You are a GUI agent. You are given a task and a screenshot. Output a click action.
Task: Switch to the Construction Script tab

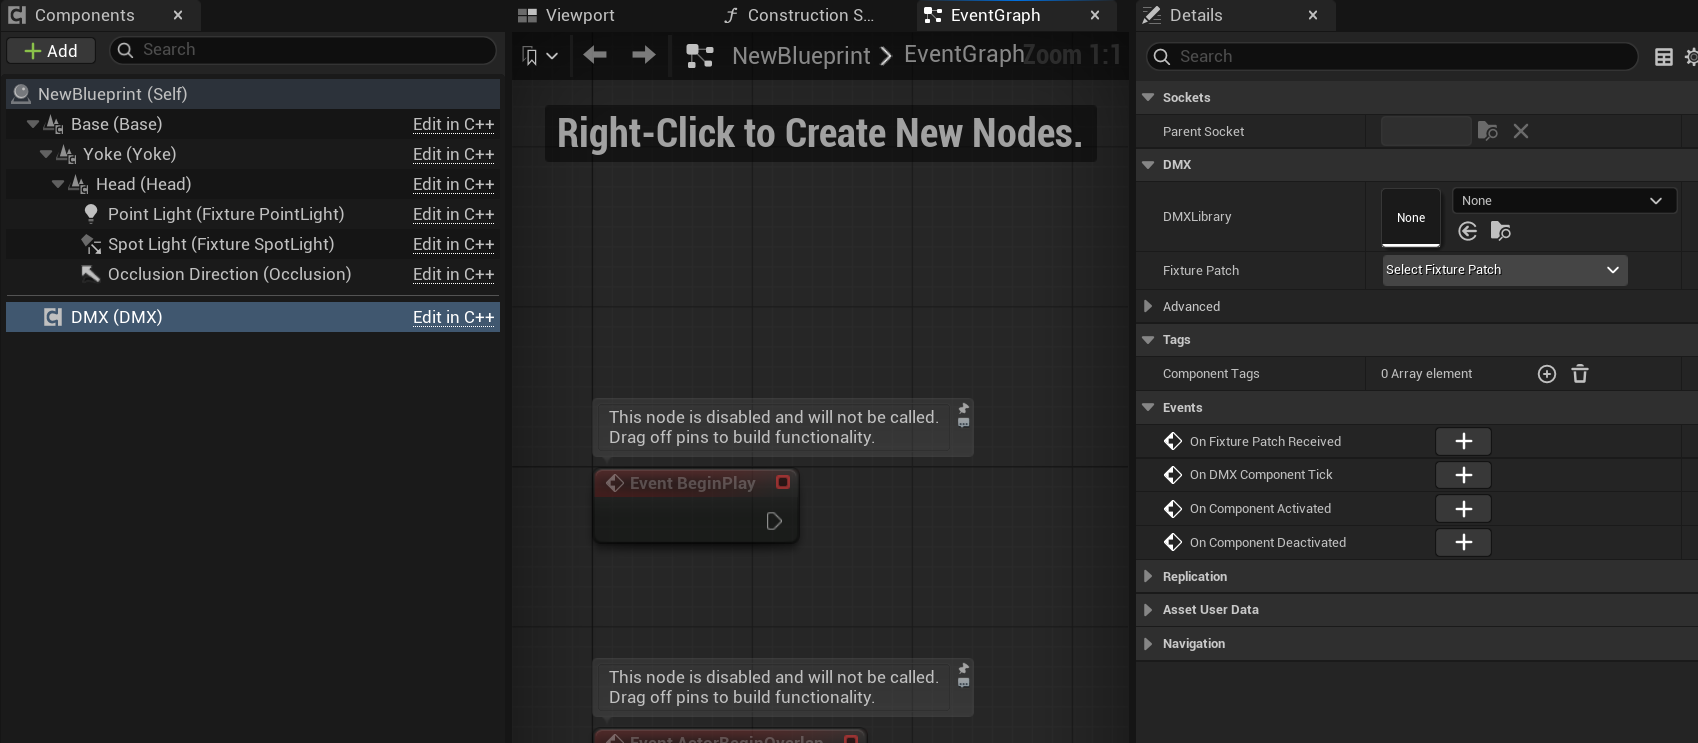(800, 15)
